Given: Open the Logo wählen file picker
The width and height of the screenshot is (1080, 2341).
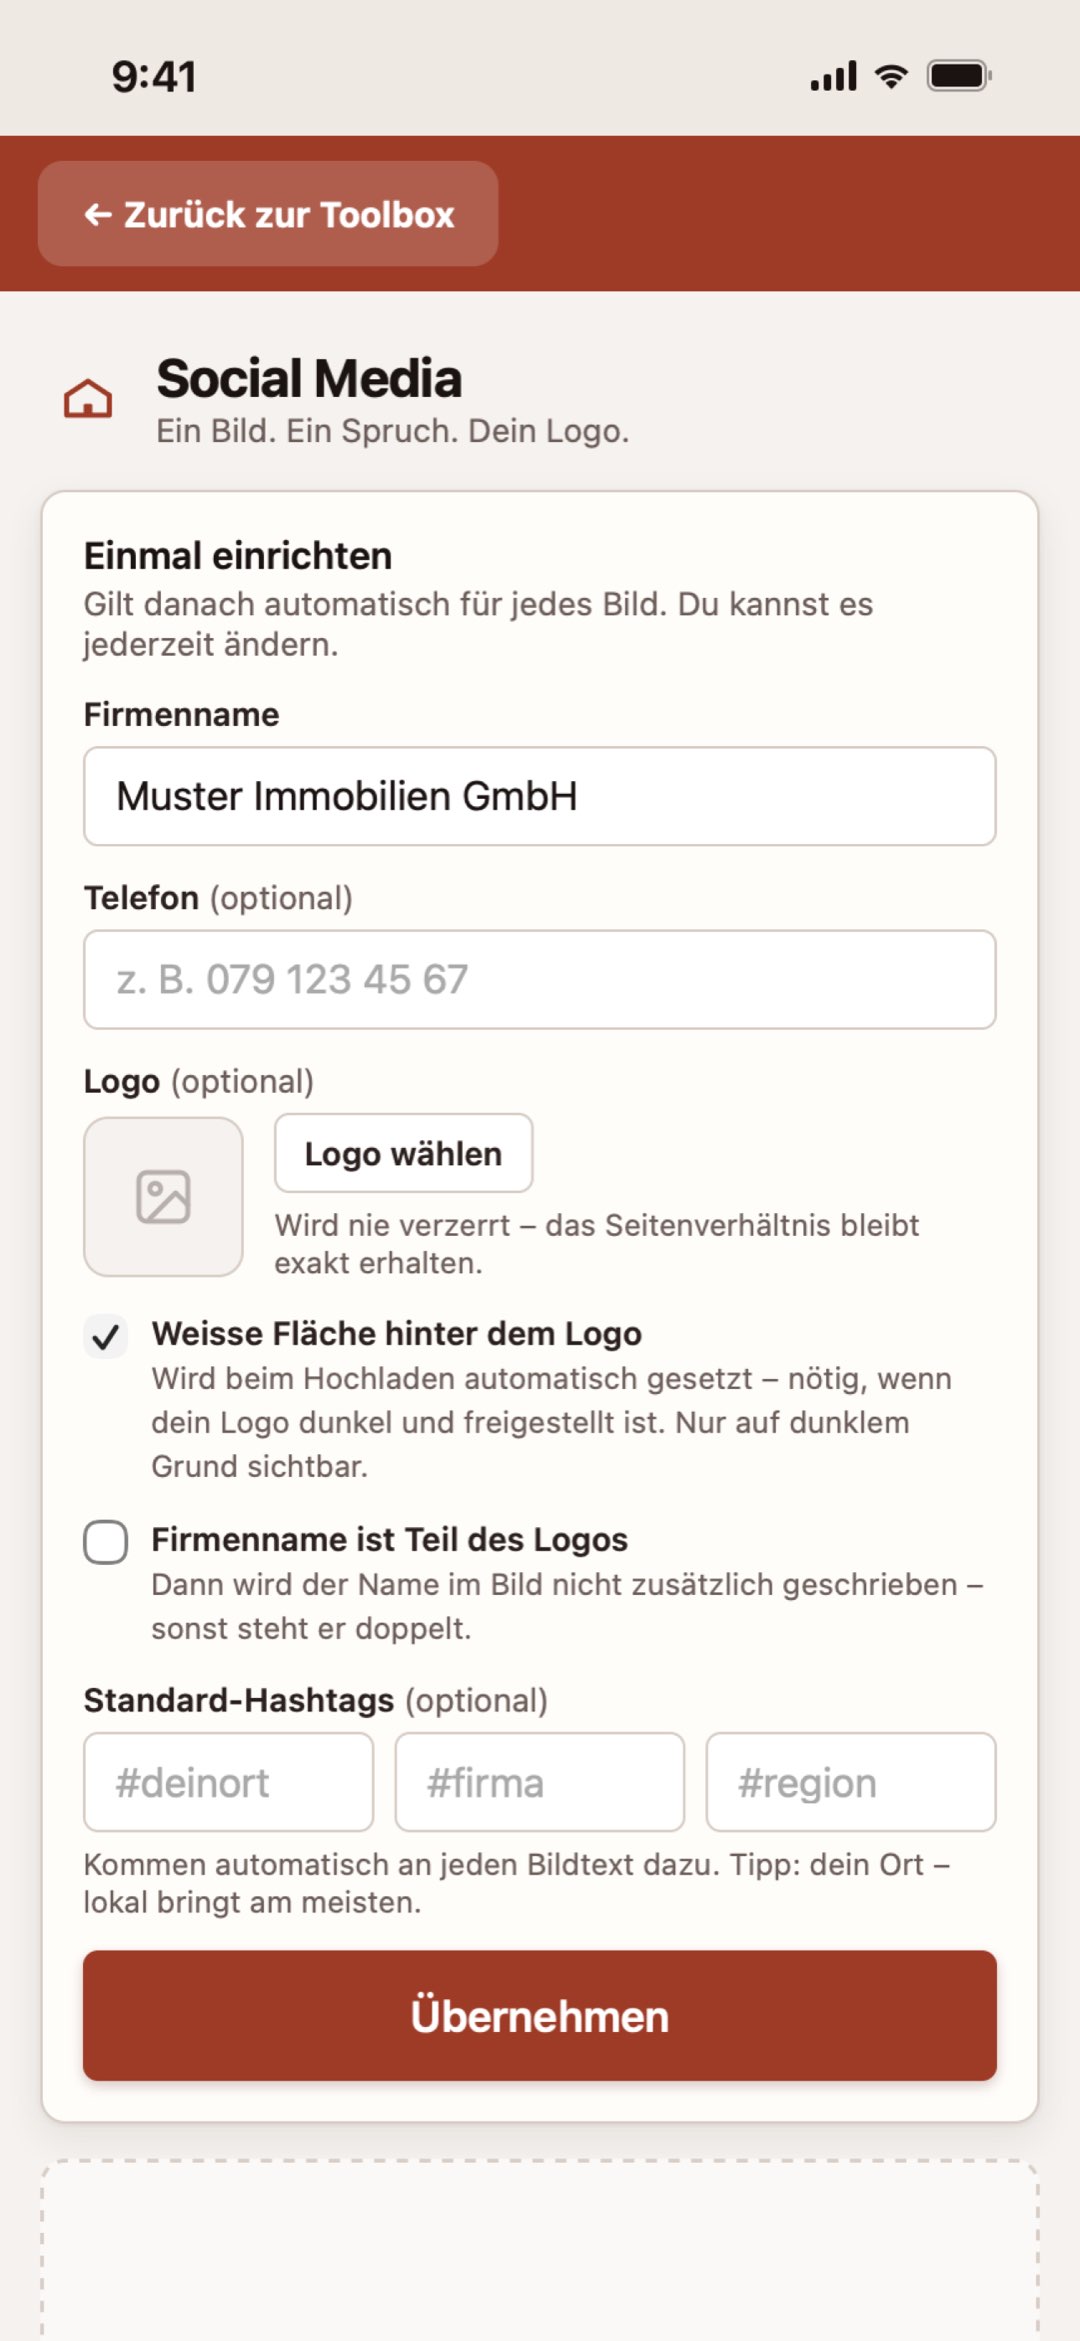Looking at the screenshot, I should tap(404, 1153).
